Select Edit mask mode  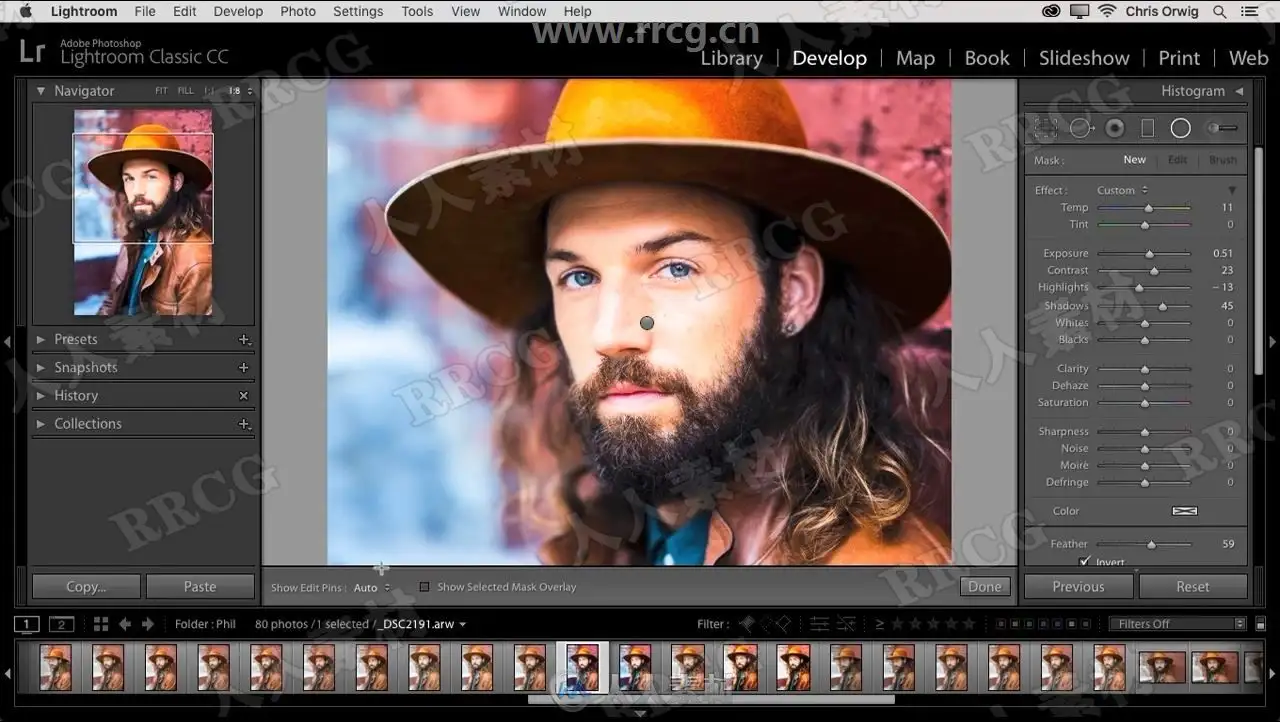coord(1178,160)
